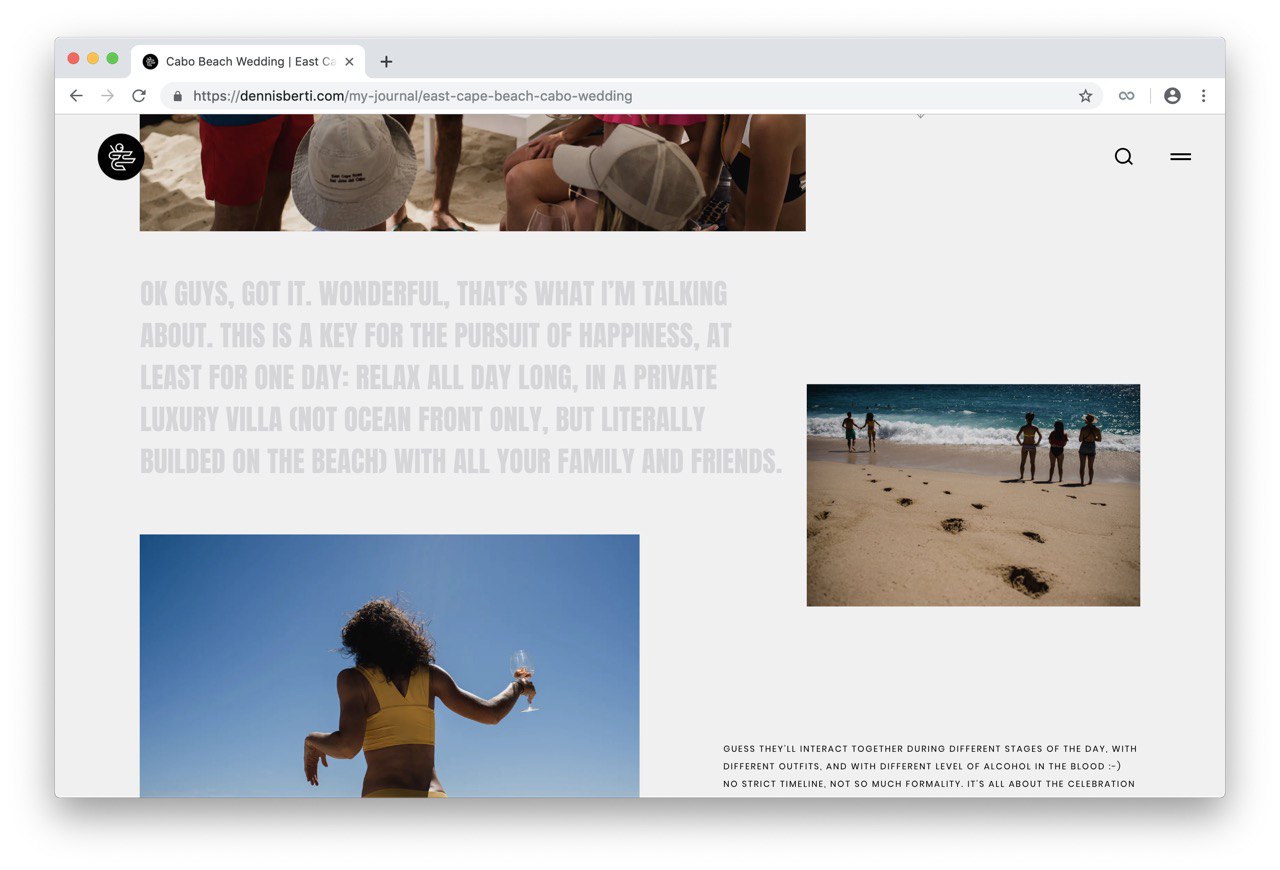Screen dimensions: 1280x870
Task: Open the two-line hamburger menu
Action: (1181, 157)
